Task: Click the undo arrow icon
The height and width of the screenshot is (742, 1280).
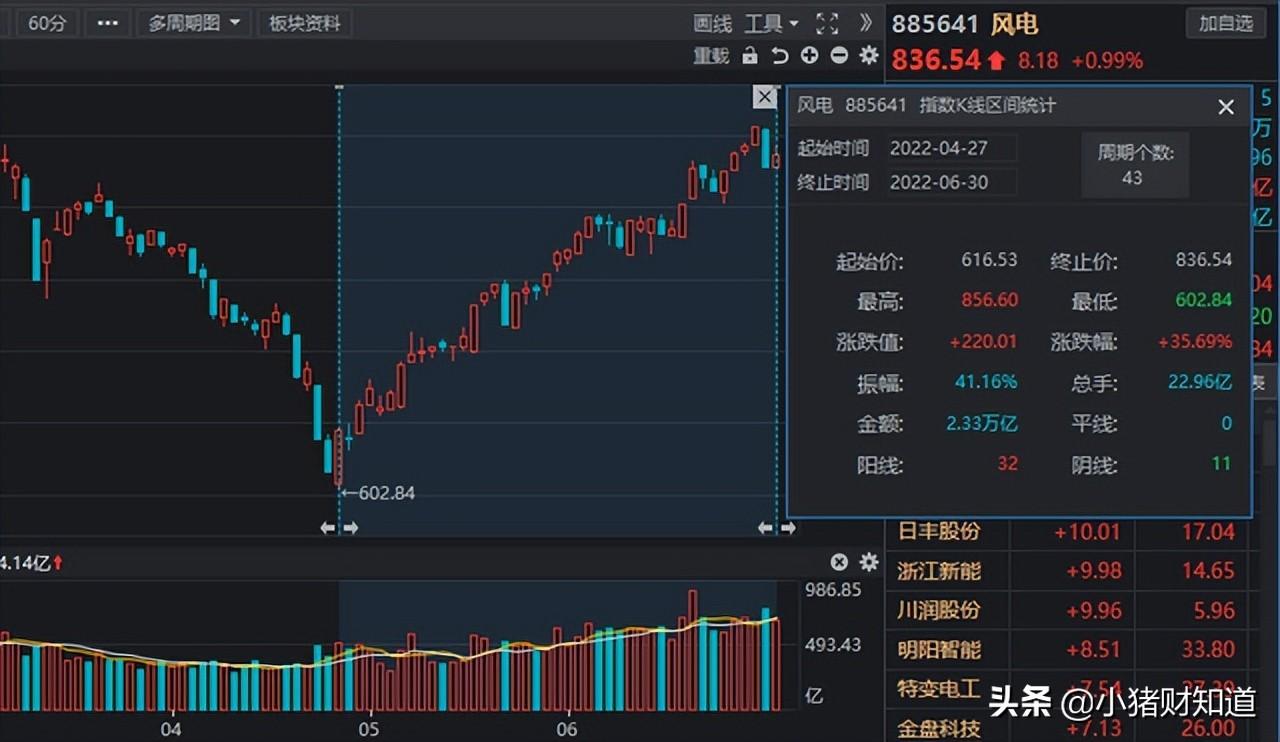Action: pos(780,57)
